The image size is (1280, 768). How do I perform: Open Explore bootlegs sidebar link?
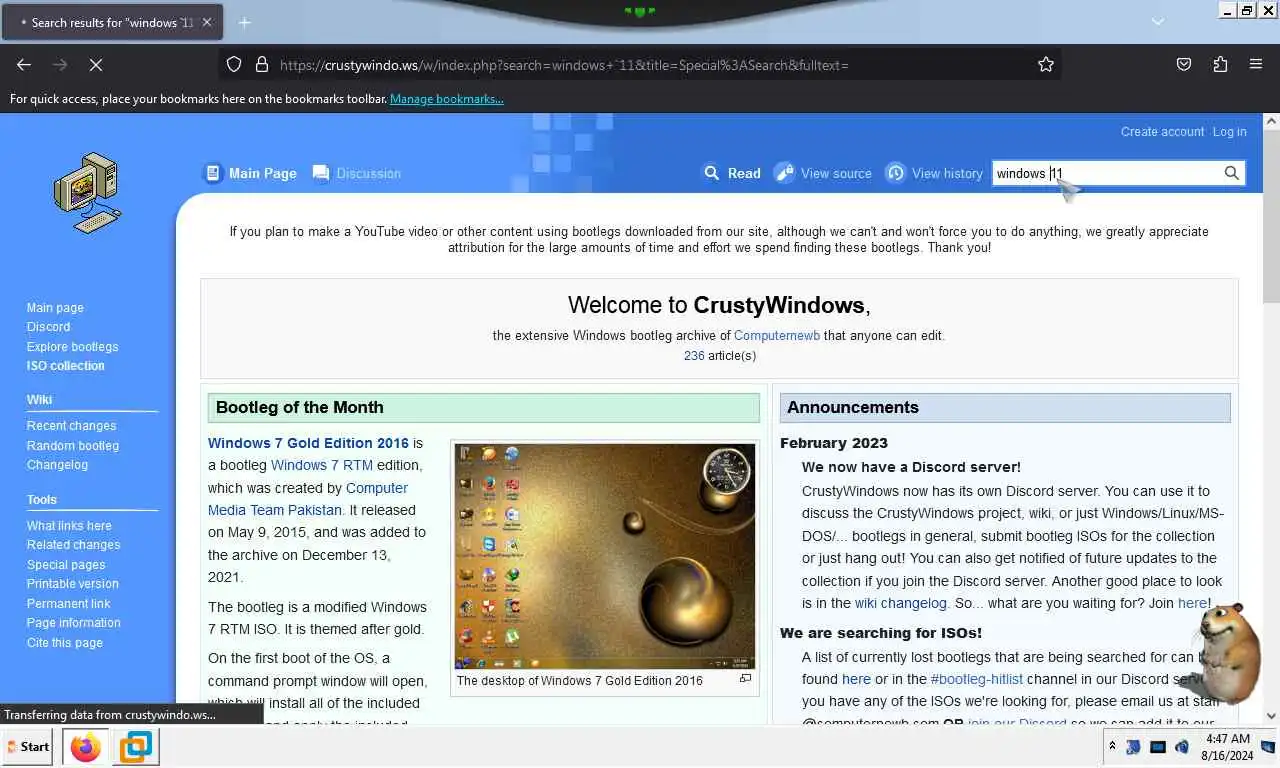point(72,346)
